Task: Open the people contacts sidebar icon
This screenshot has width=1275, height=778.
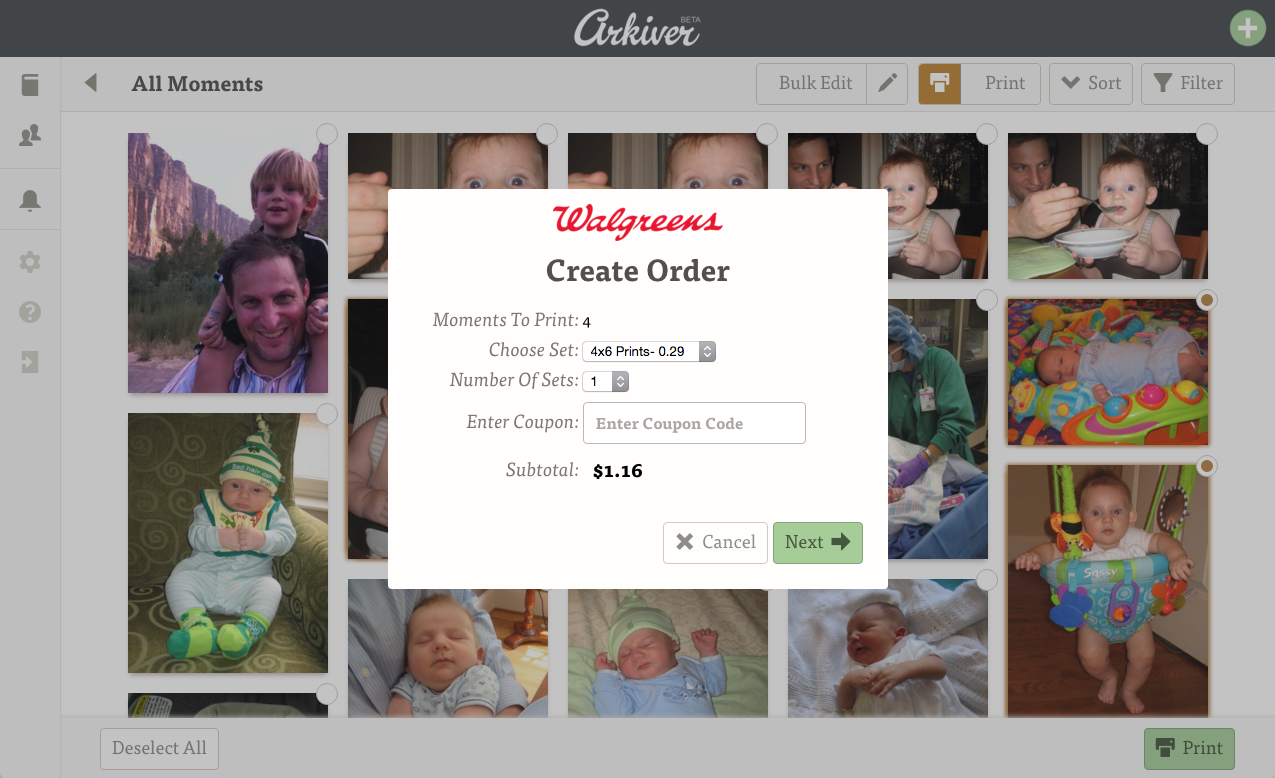Action: coord(30,135)
